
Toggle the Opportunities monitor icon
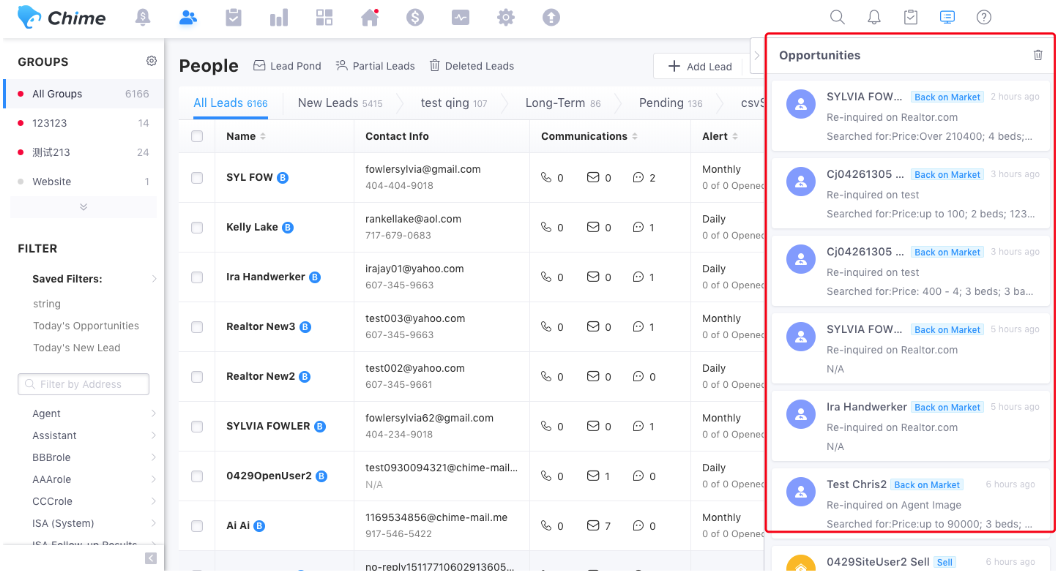point(948,18)
